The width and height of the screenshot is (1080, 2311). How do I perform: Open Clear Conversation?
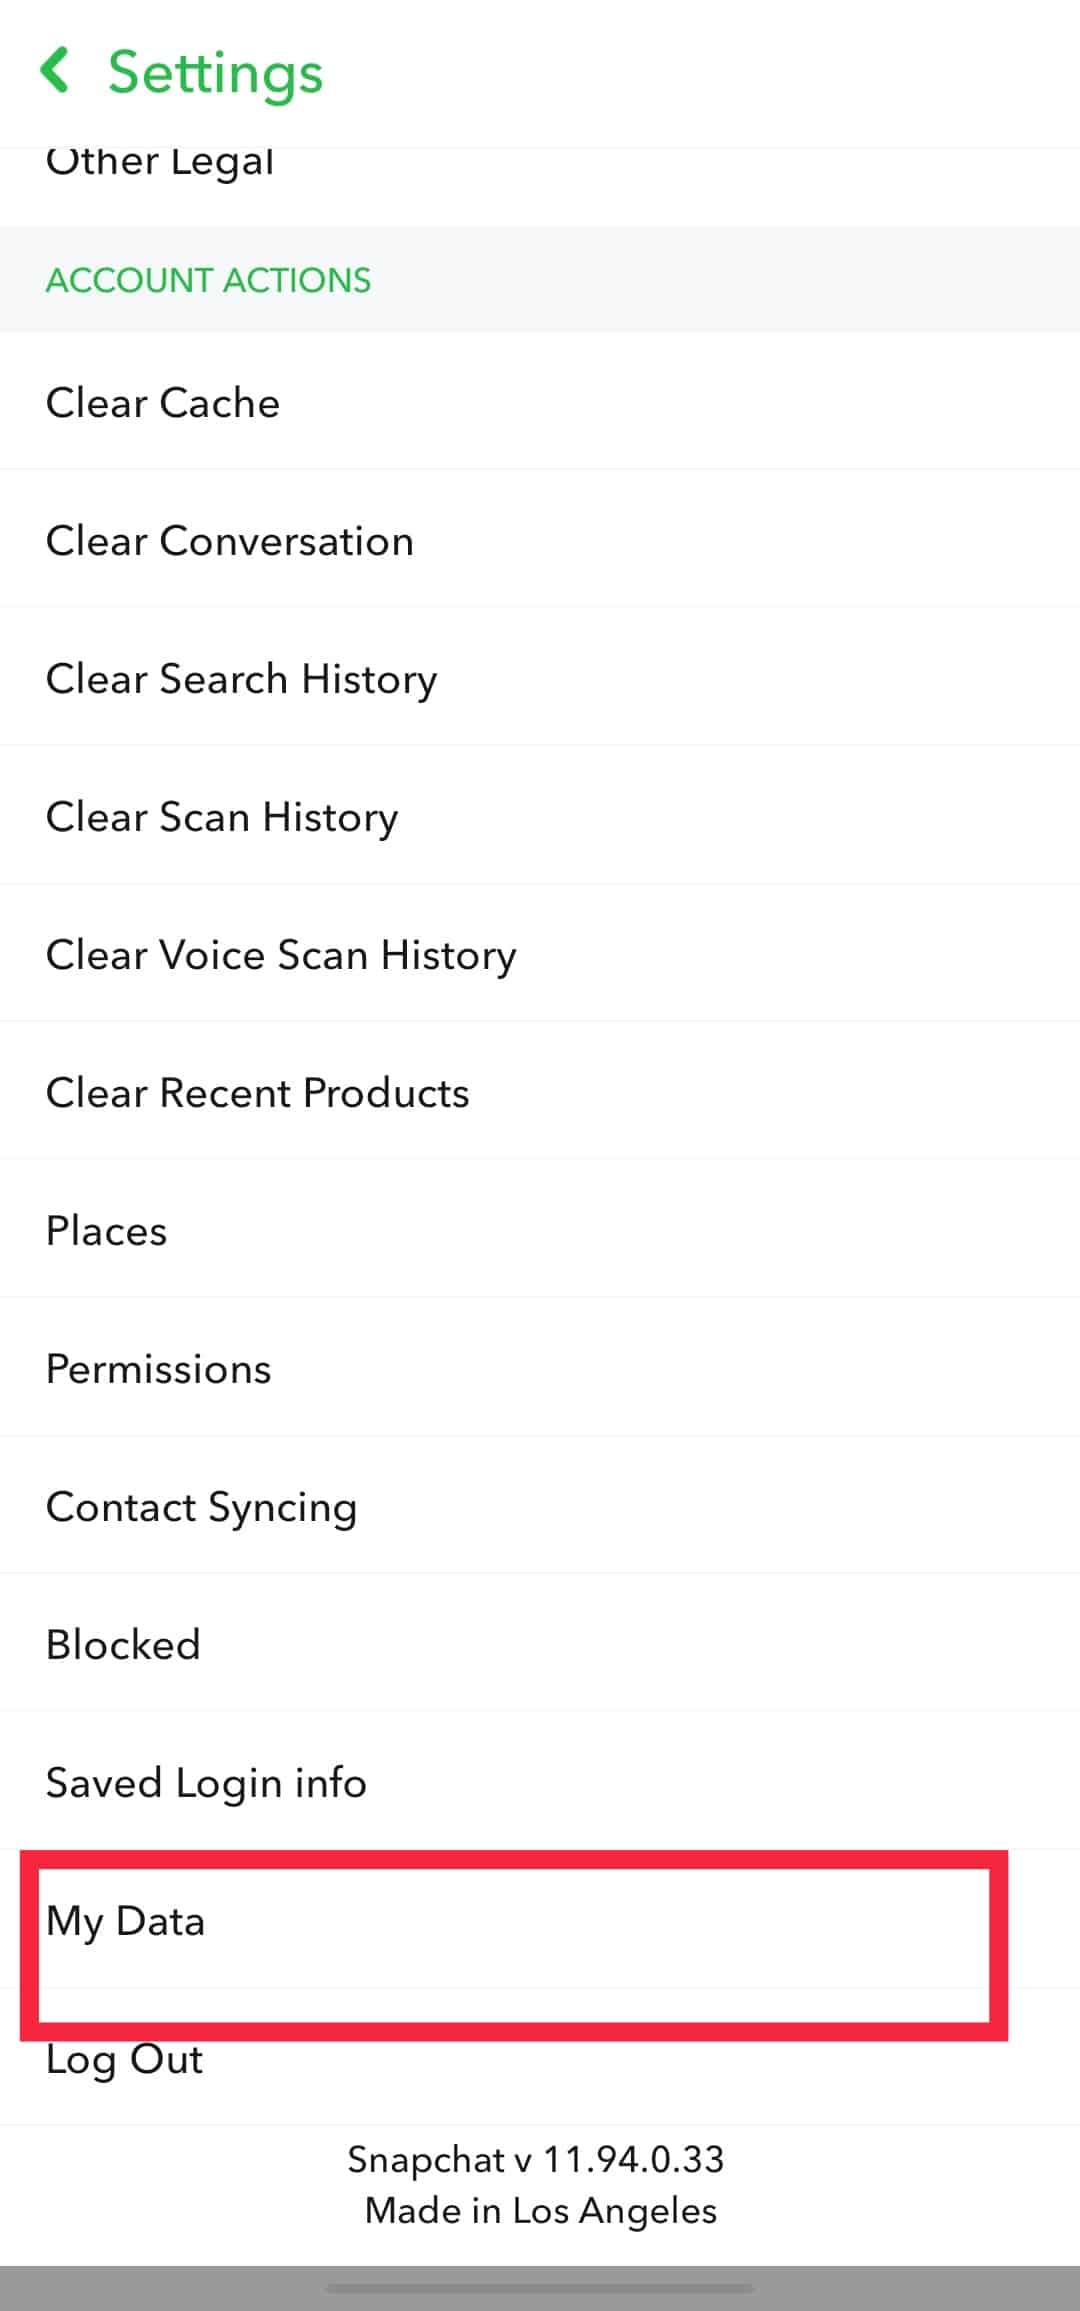(x=230, y=541)
